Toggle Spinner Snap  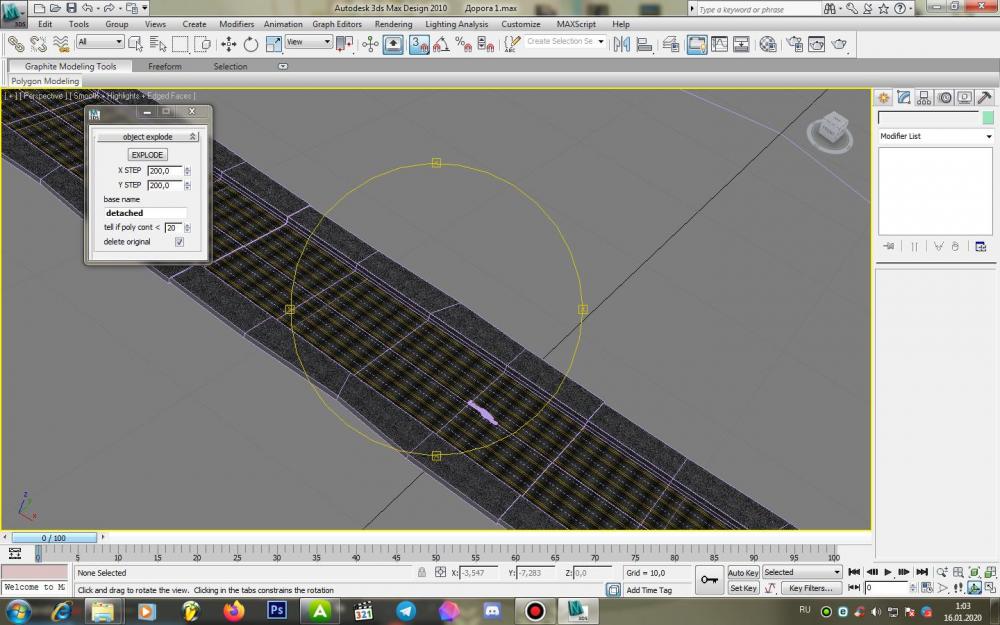click(486, 44)
